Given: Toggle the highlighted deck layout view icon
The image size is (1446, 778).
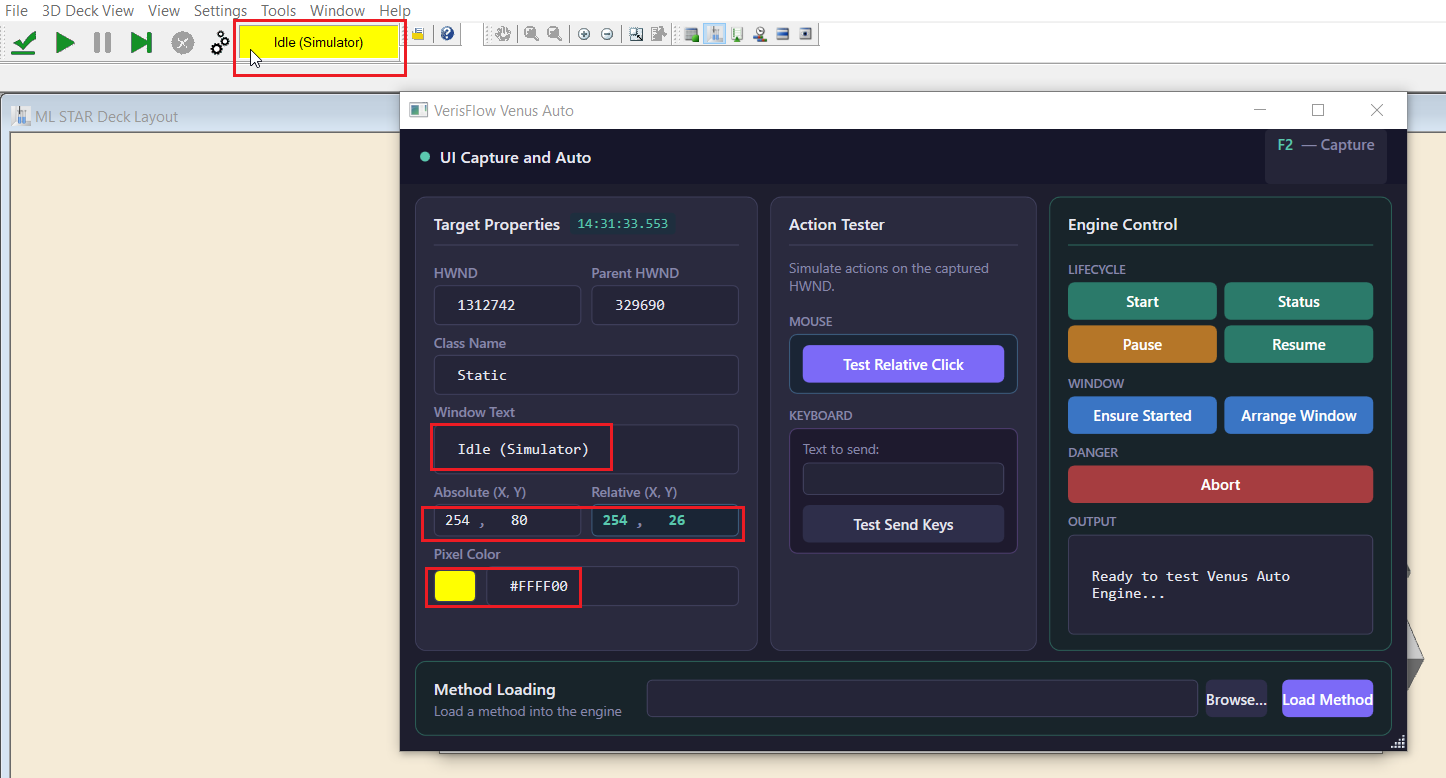Looking at the screenshot, I should click(714, 34).
